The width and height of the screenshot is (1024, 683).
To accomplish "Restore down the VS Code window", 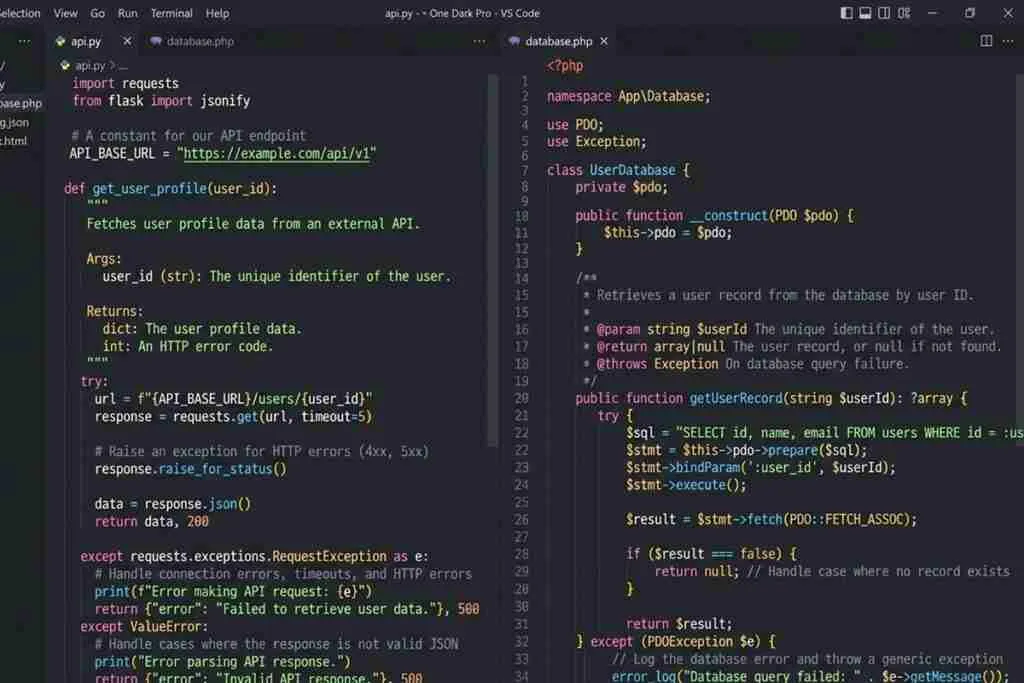I will [x=970, y=13].
